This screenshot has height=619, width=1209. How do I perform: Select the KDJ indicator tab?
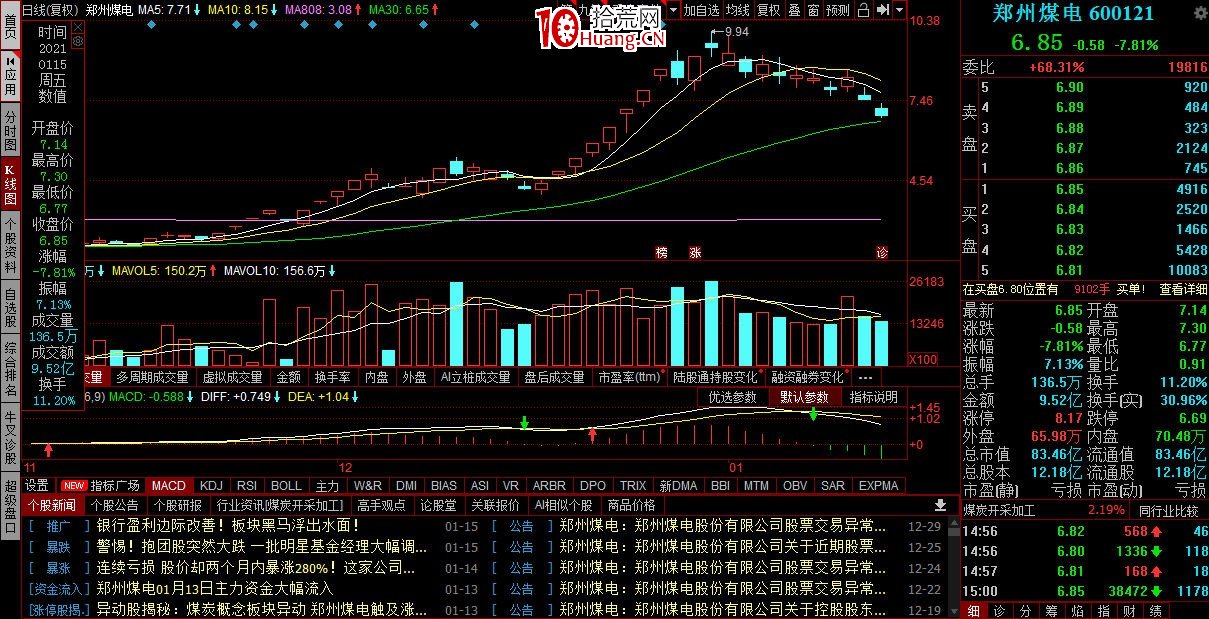211,485
